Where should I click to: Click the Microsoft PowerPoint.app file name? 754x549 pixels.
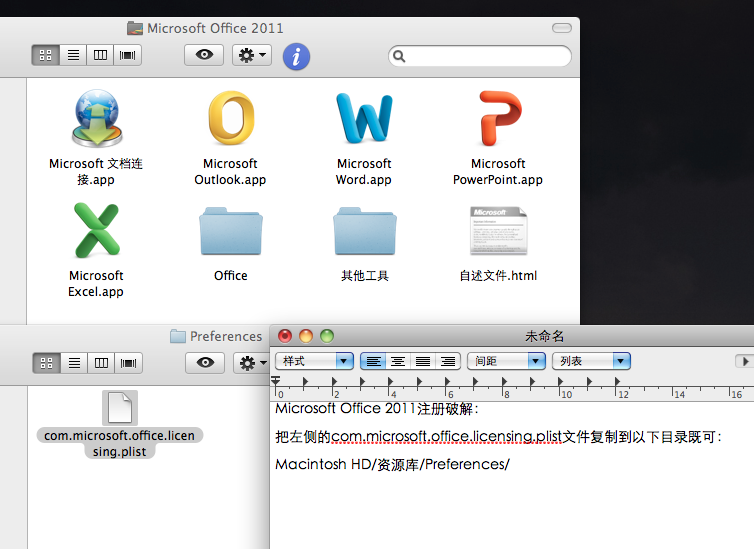coord(498,172)
